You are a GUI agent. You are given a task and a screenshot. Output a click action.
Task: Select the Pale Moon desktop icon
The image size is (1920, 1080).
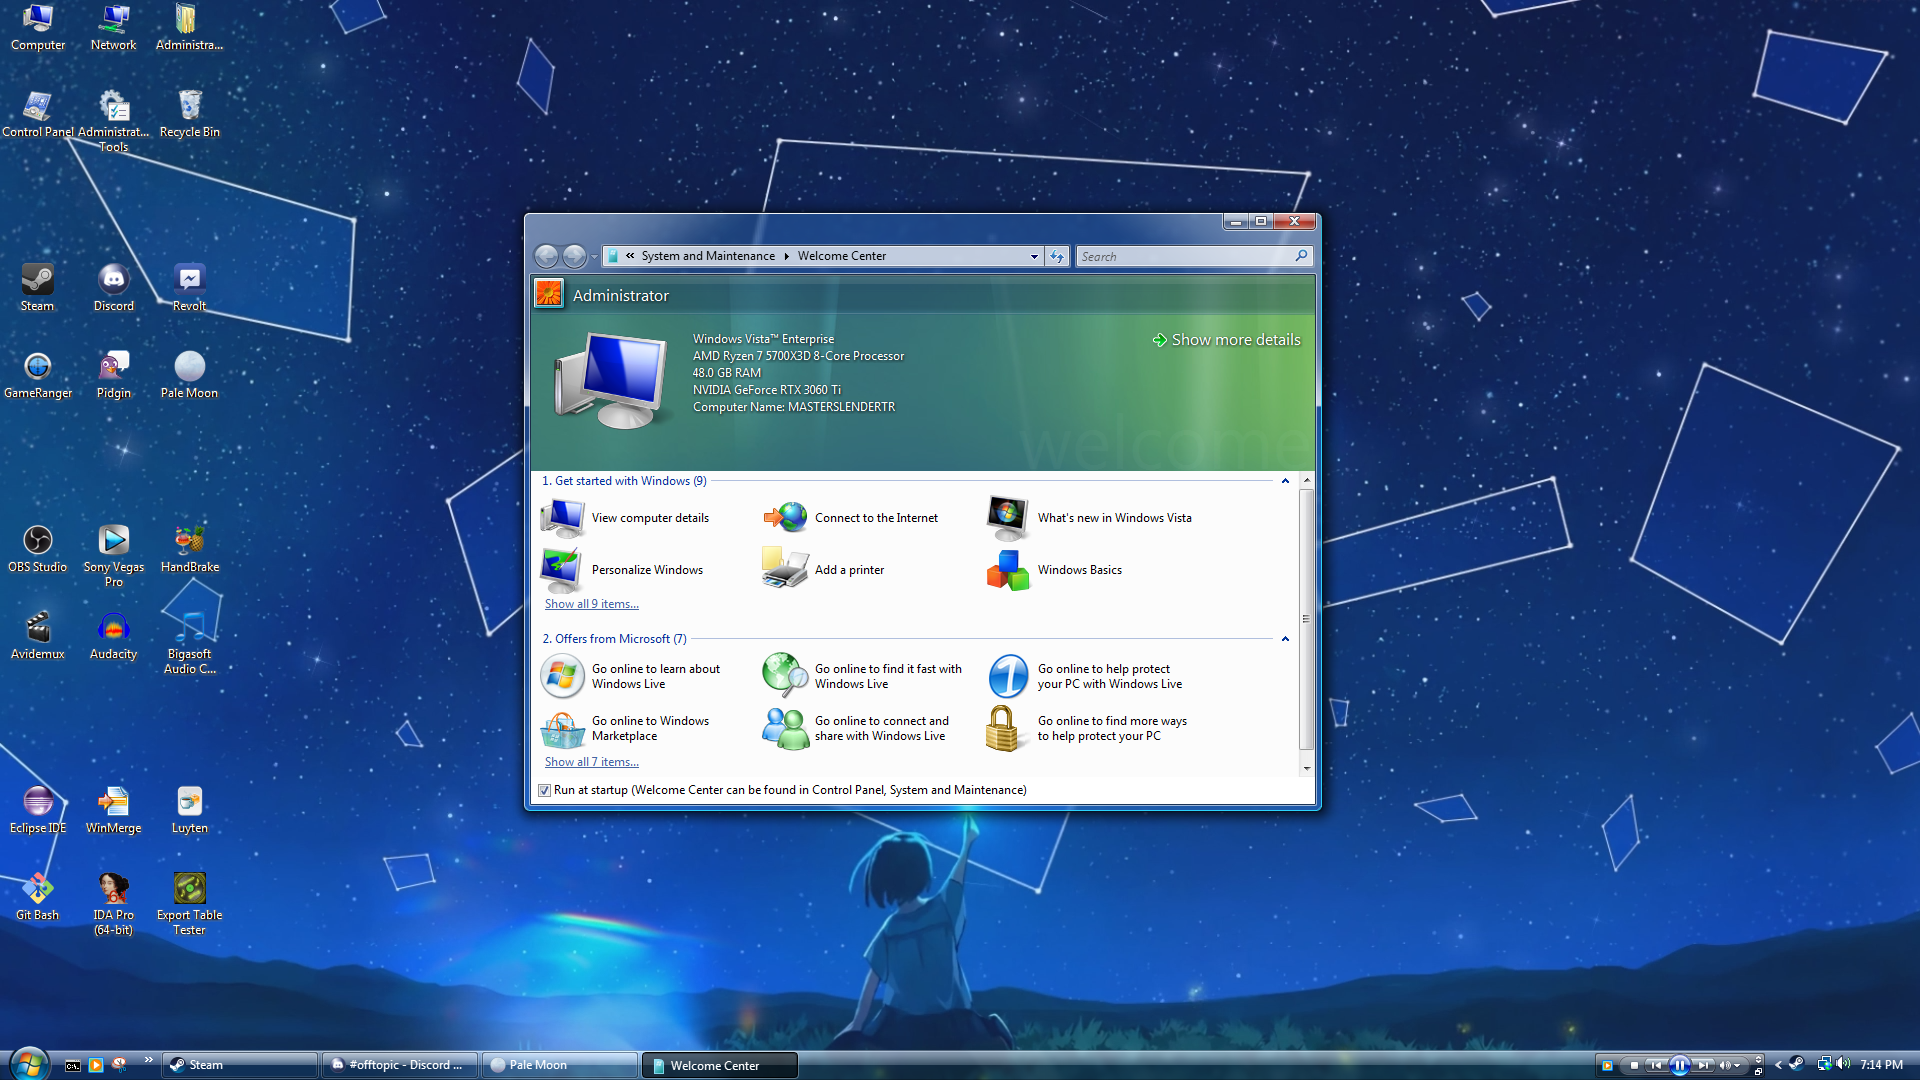[x=190, y=375]
